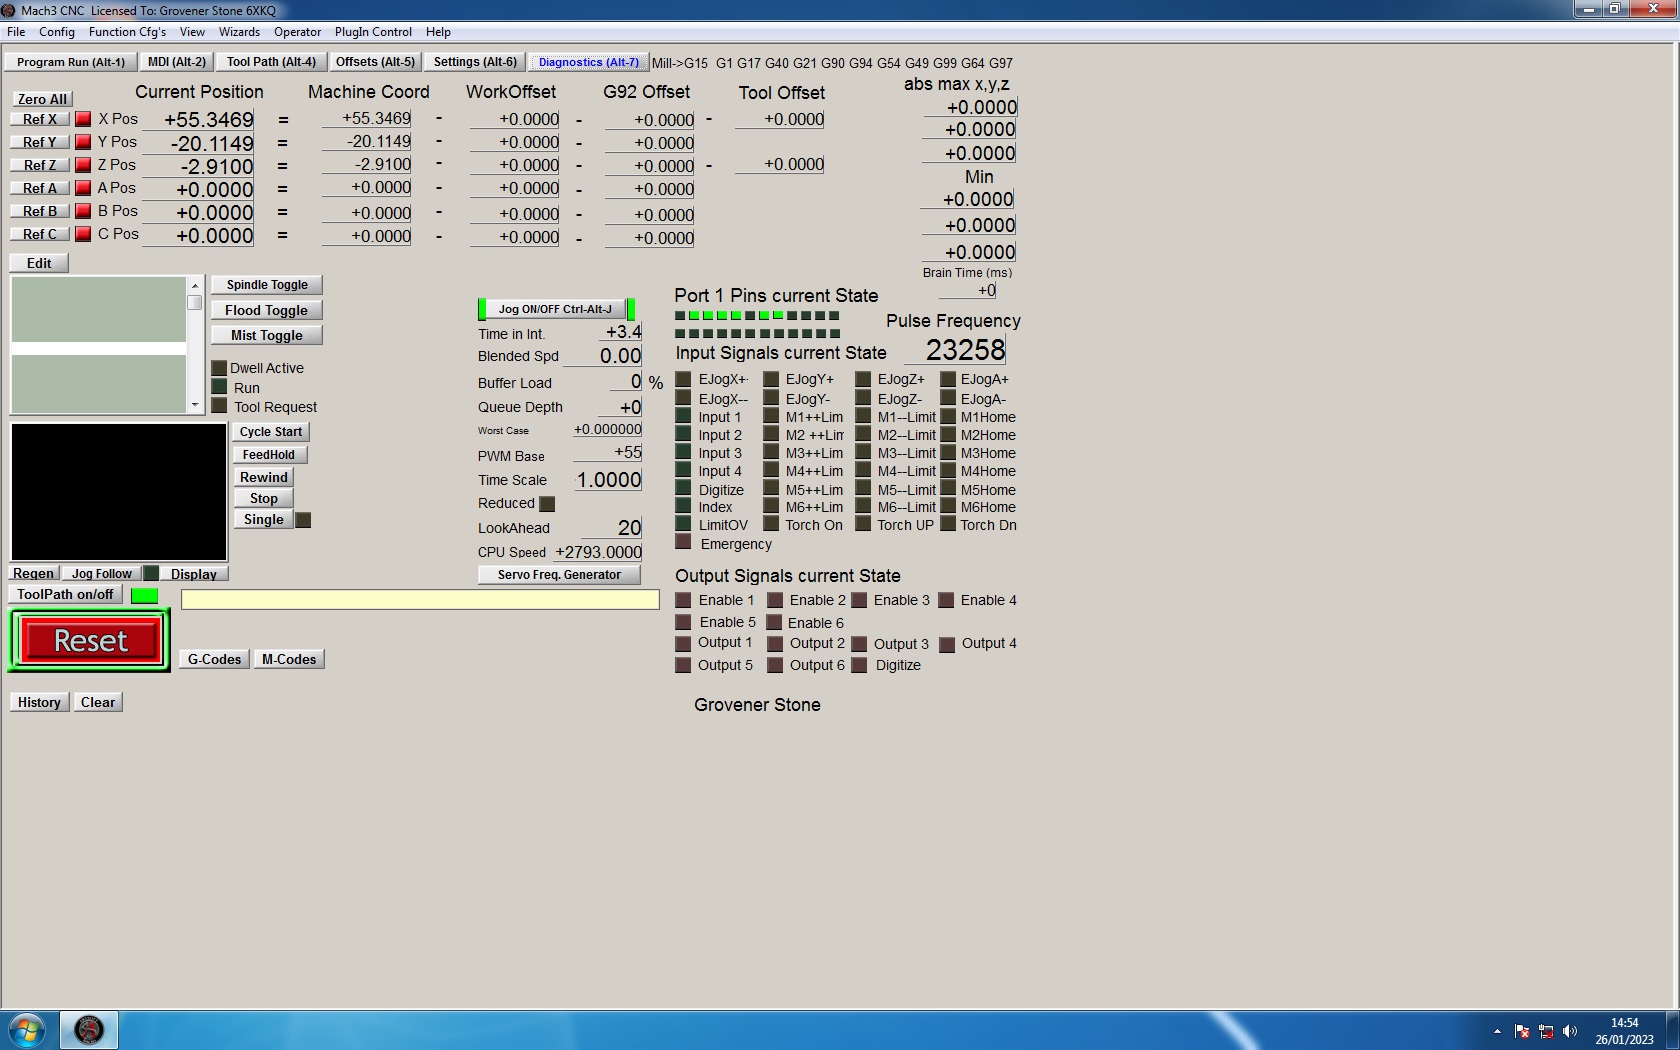
Task: Open the Config menu
Action: (x=57, y=32)
